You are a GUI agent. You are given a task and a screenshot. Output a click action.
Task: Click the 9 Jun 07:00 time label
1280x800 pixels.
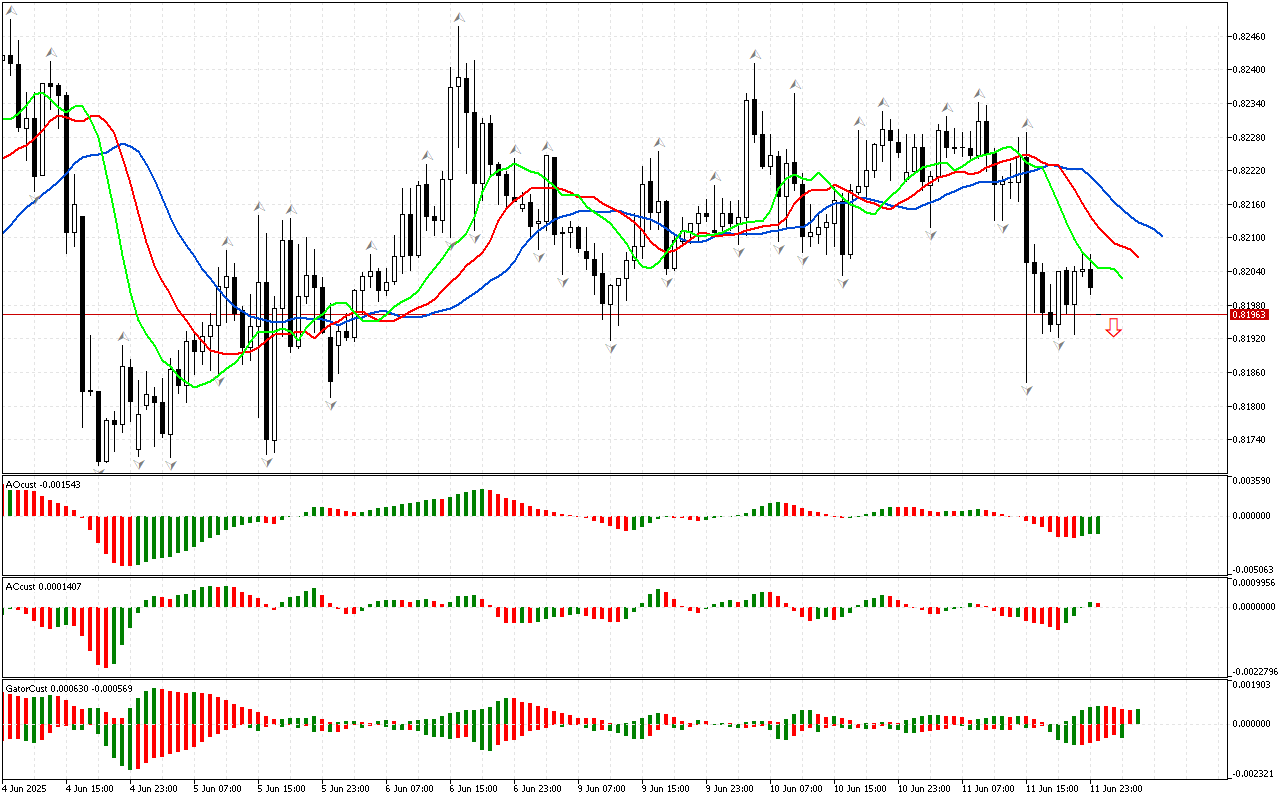[x=602, y=789]
